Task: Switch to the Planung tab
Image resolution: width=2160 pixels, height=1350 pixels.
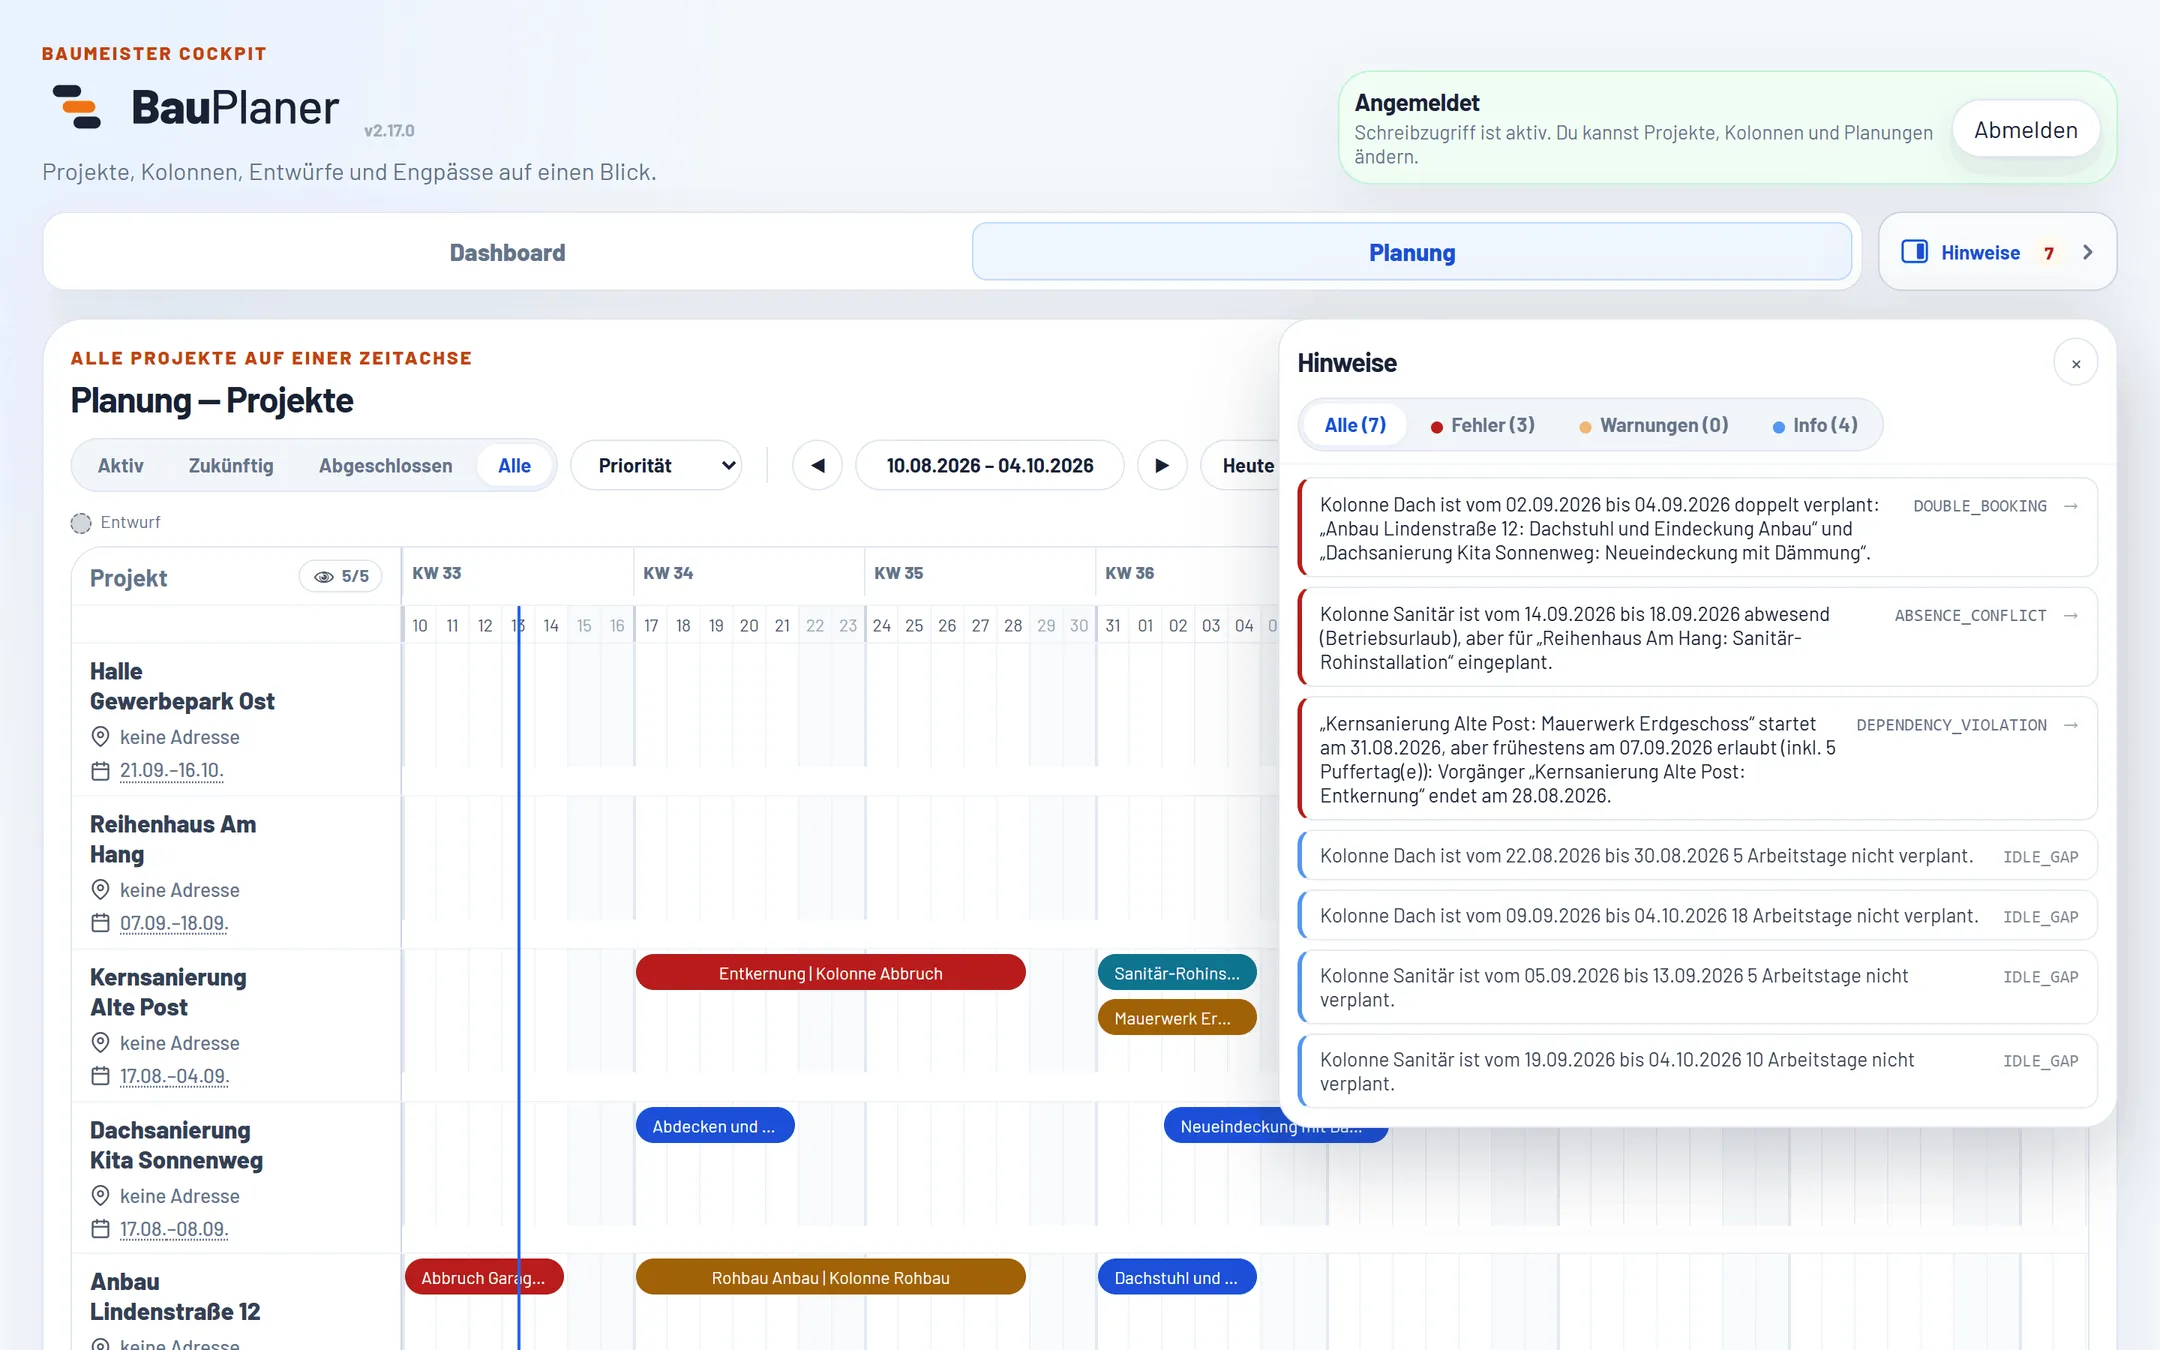Action: 1412,252
